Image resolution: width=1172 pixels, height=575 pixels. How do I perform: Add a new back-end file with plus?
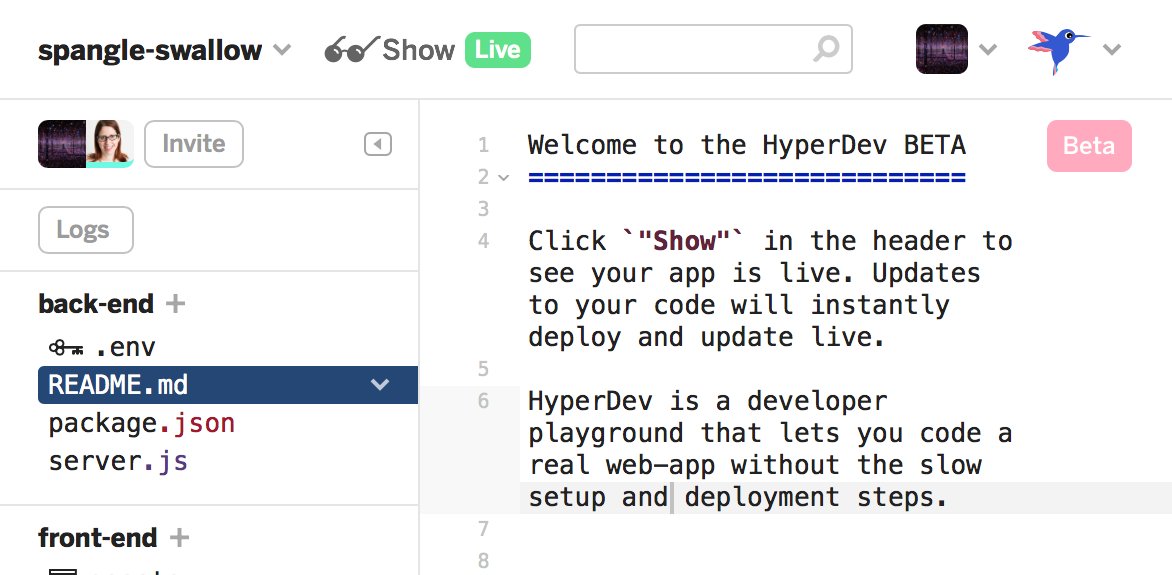tap(176, 304)
